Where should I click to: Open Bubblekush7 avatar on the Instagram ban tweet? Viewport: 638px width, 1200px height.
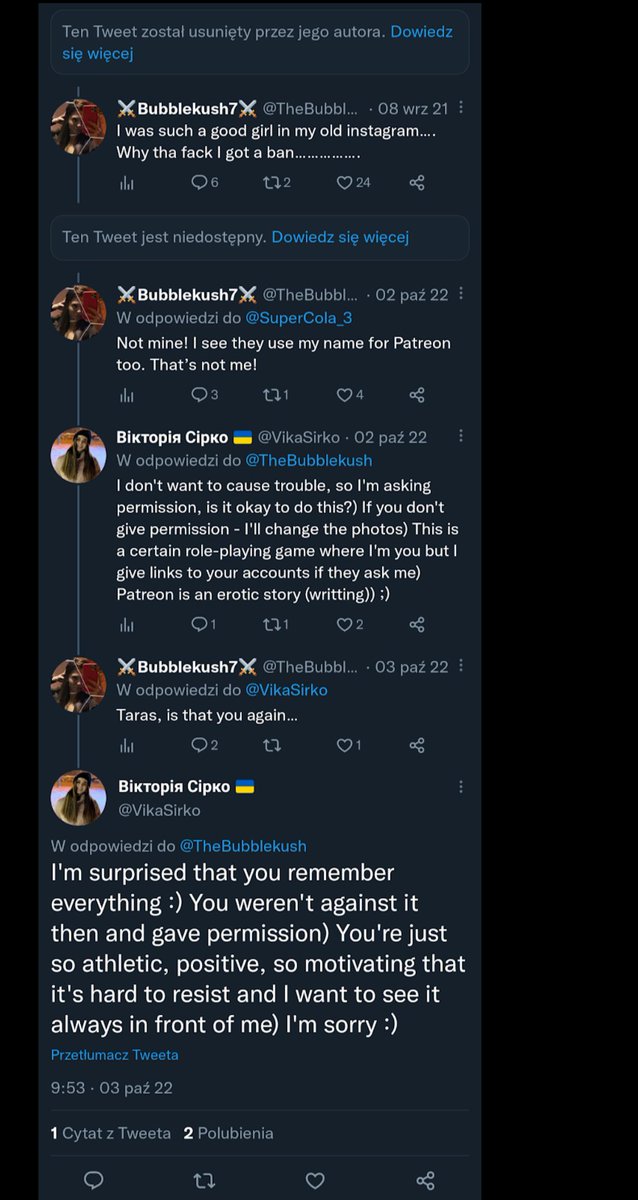click(79, 126)
